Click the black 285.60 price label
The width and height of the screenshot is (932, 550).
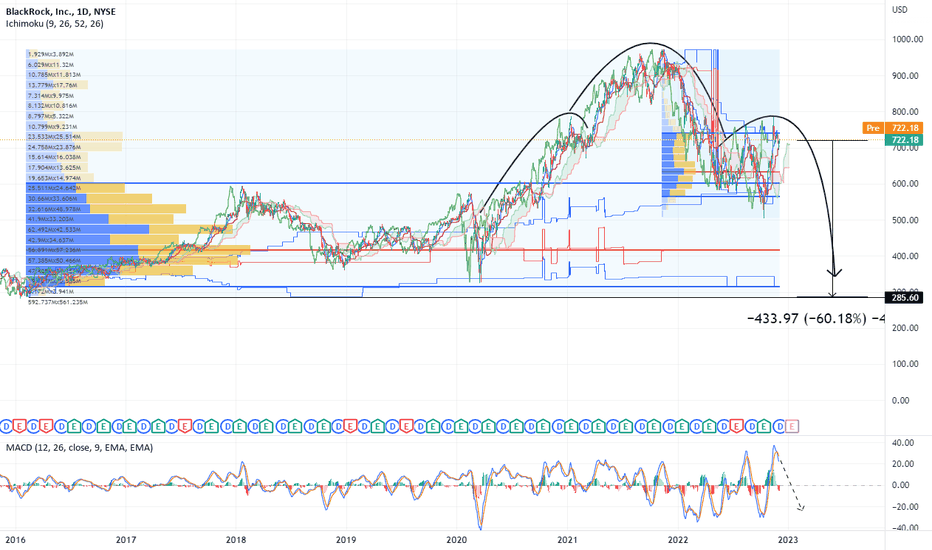(x=903, y=297)
